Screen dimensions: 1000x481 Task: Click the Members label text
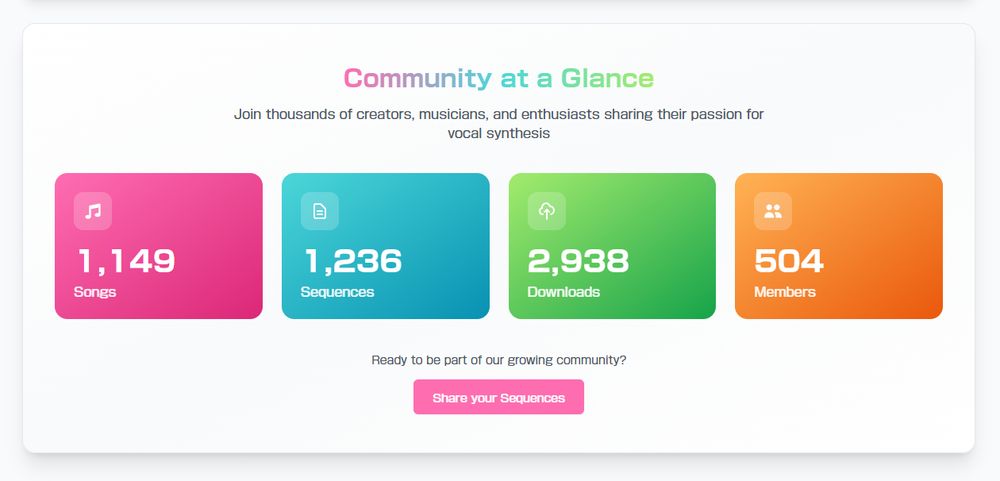click(x=785, y=292)
